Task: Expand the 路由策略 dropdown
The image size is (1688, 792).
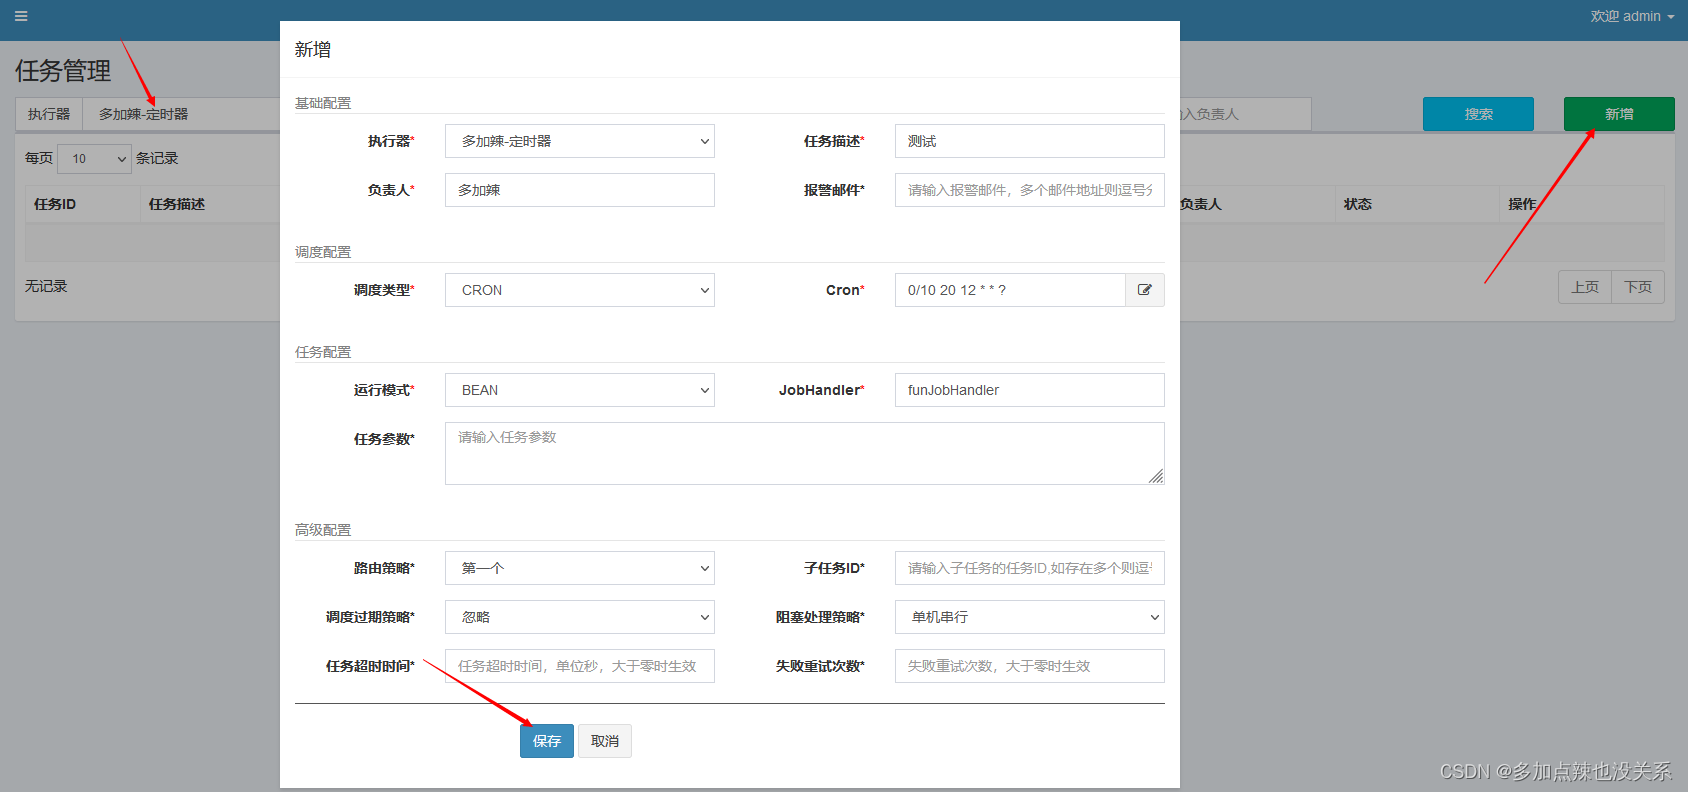Action: [x=580, y=568]
